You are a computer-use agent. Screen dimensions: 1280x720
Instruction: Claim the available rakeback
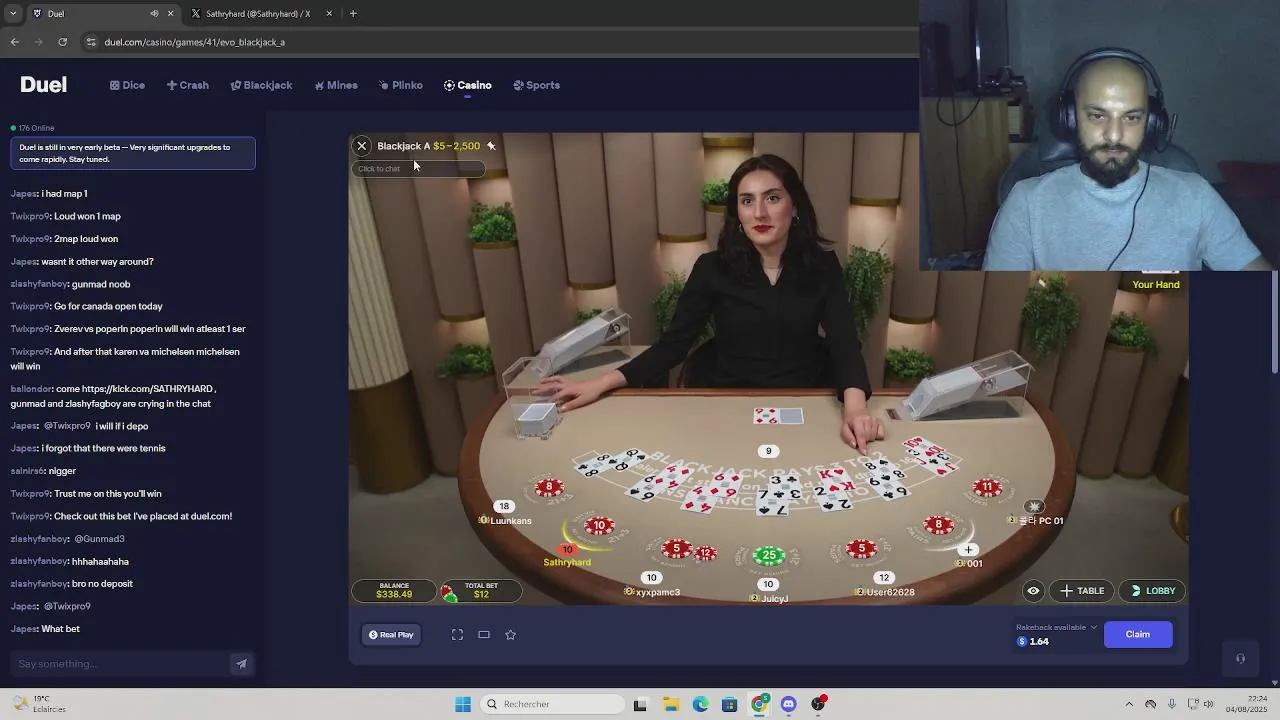[1138, 634]
